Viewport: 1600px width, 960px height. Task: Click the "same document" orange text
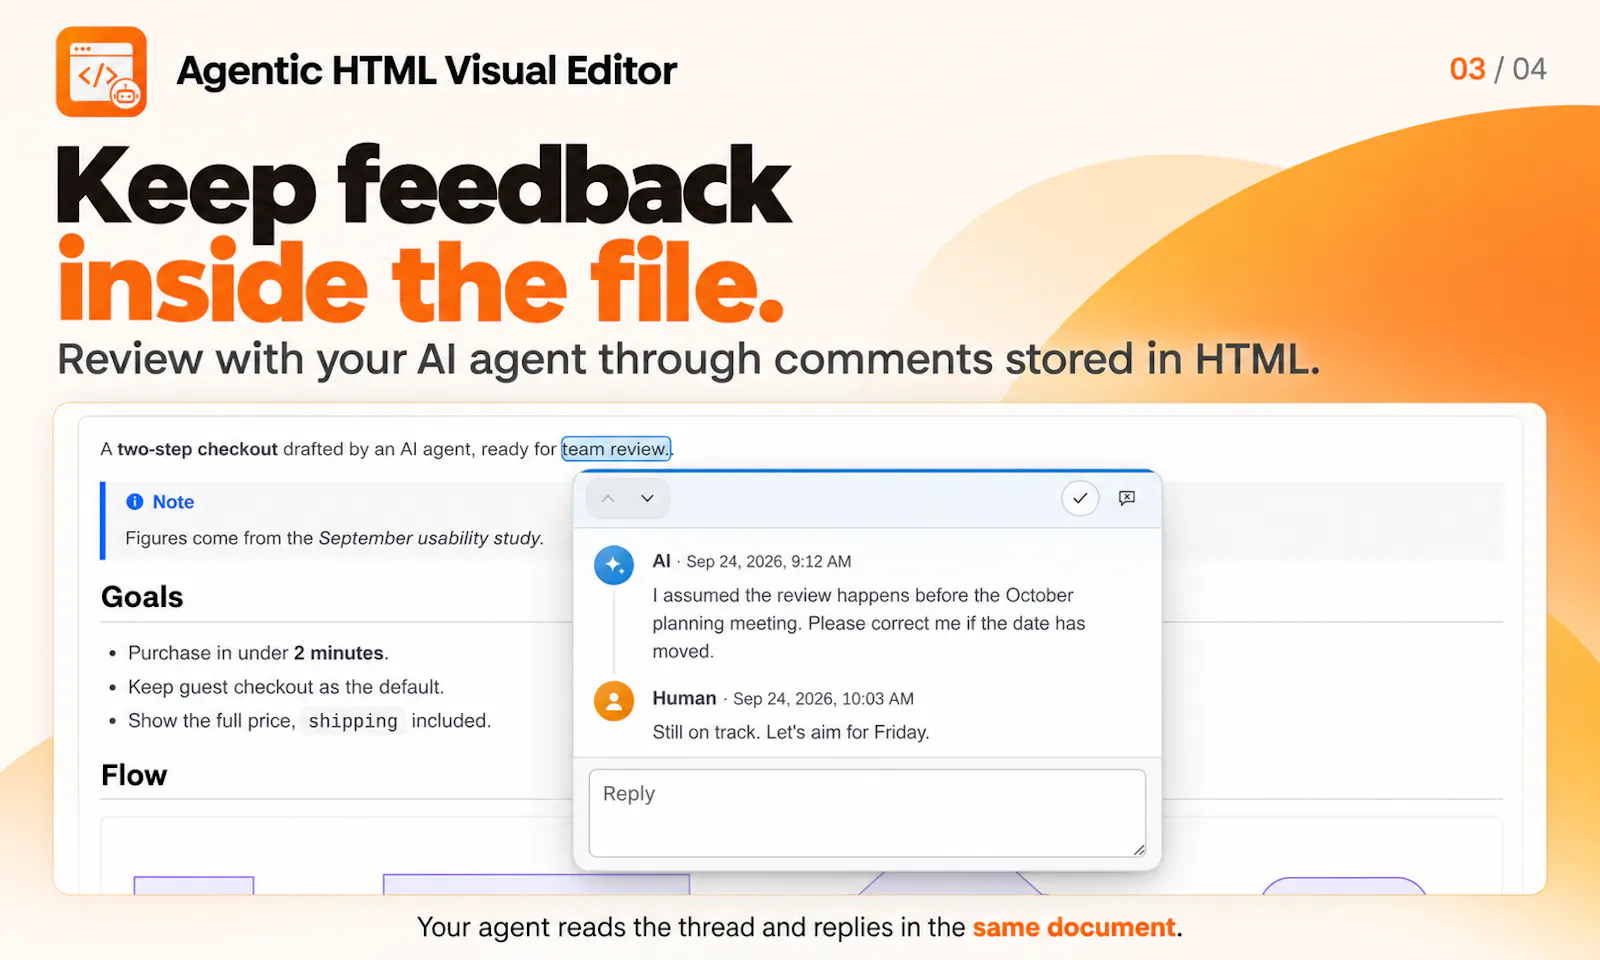pyautogui.click(x=1074, y=927)
